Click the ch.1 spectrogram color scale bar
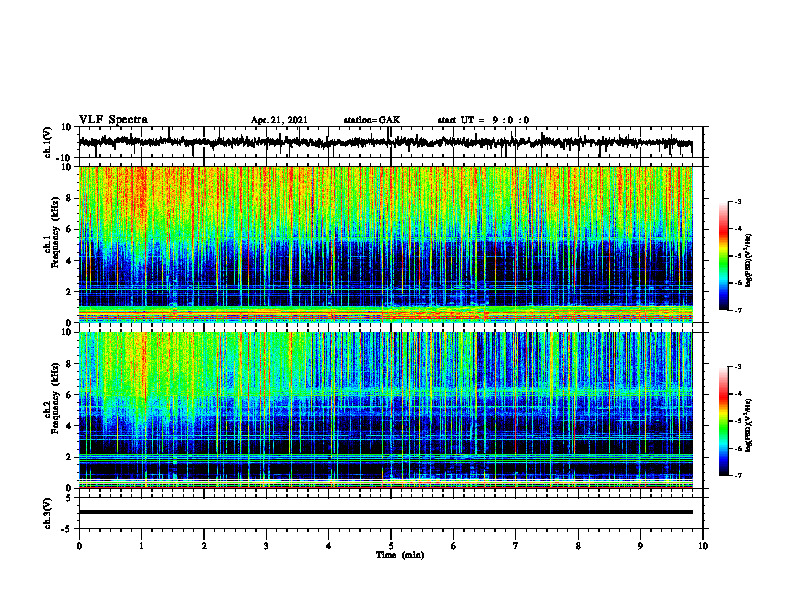 (x=723, y=256)
